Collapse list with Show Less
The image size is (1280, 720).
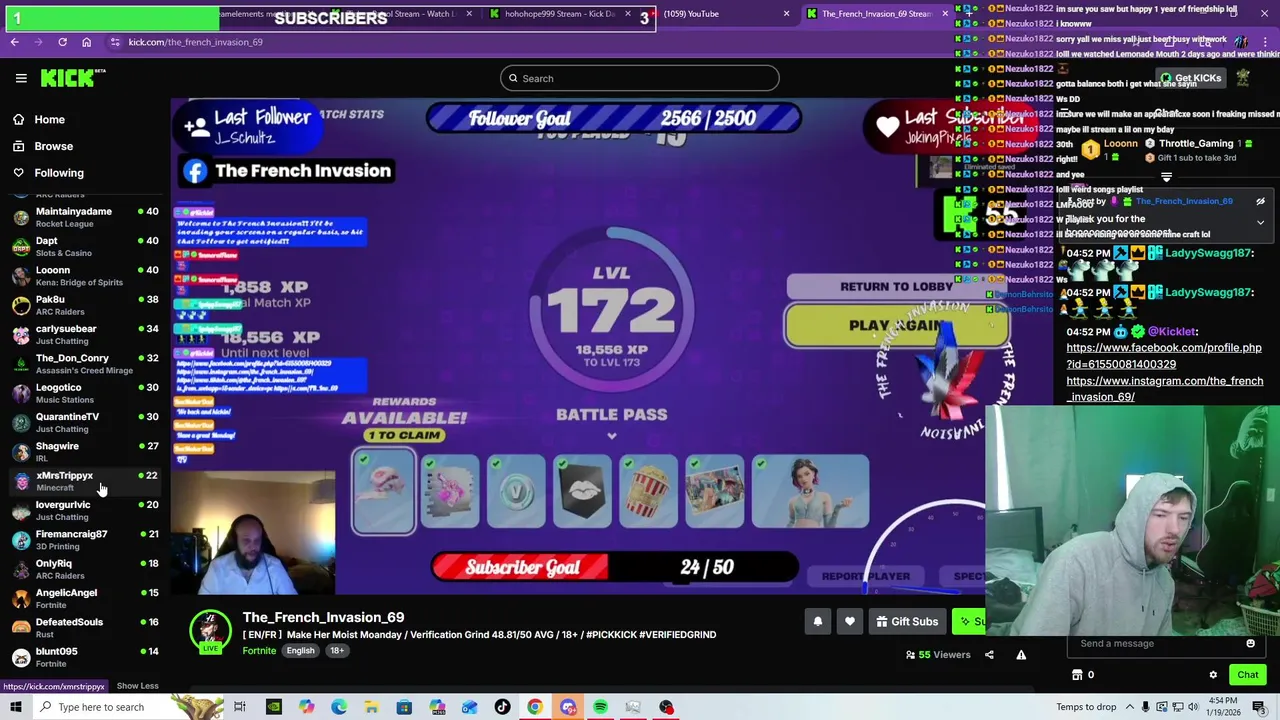click(x=137, y=686)
